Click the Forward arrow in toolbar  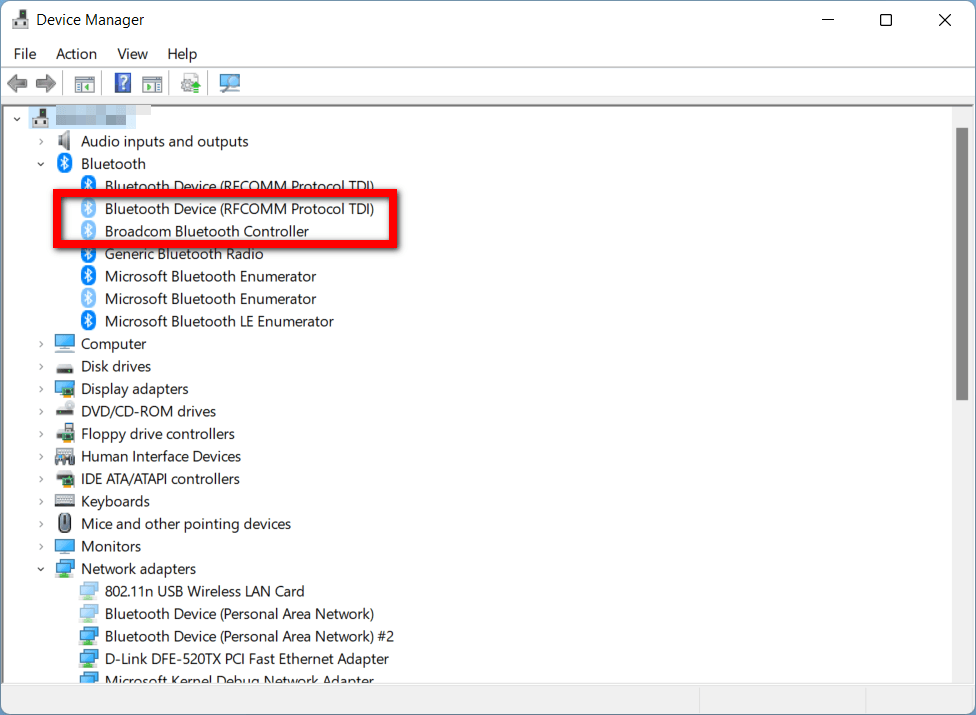[x=45, y=84]
